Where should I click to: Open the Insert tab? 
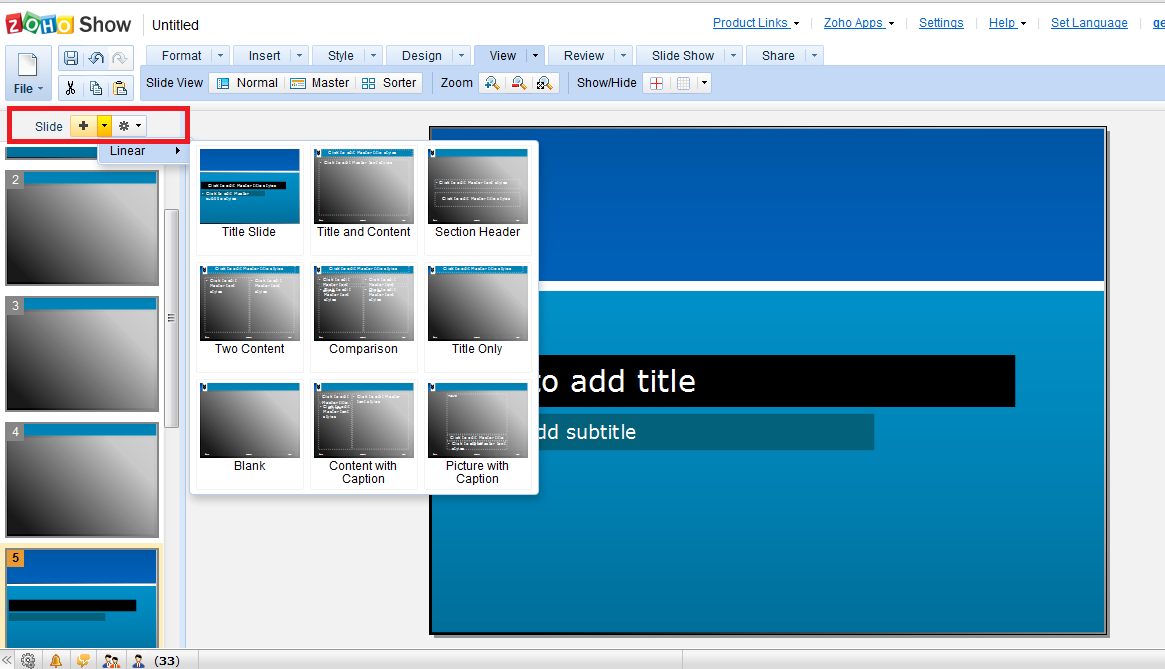point(265,56)
